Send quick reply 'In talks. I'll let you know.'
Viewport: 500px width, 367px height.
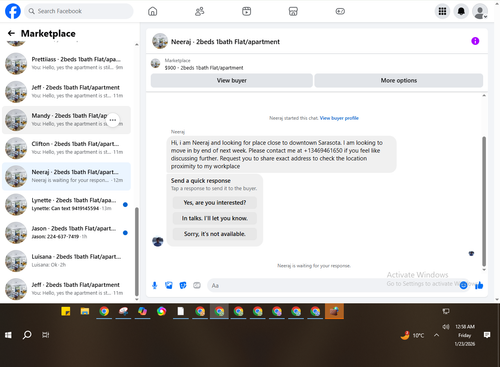pyautogui.click(x=215, y=218)
